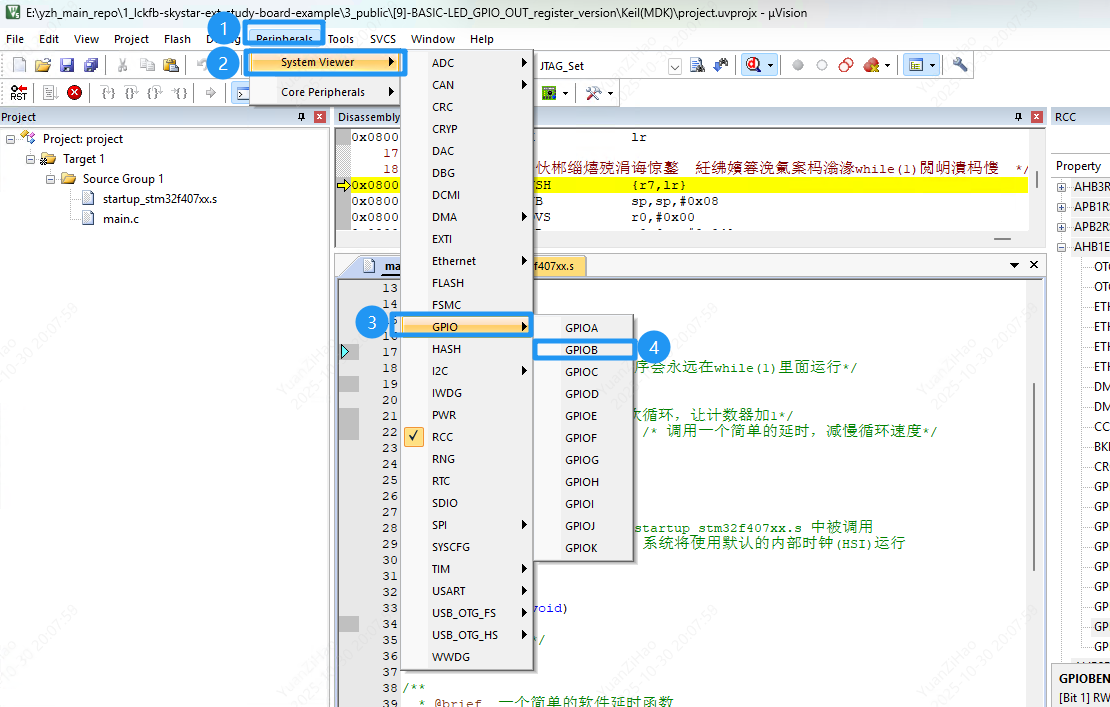The width and height of the screenshot is (1110, 707).
Task: Toggle the checked RCC peripheral entry
Action: tap(442, 437)
